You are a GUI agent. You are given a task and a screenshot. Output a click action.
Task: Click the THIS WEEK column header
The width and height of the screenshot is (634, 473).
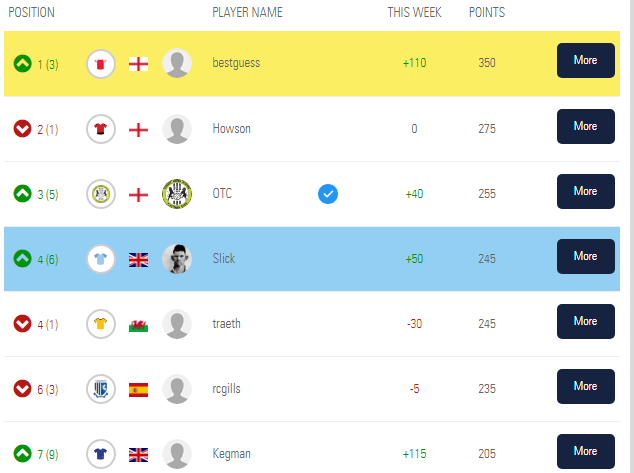[414, 13]
